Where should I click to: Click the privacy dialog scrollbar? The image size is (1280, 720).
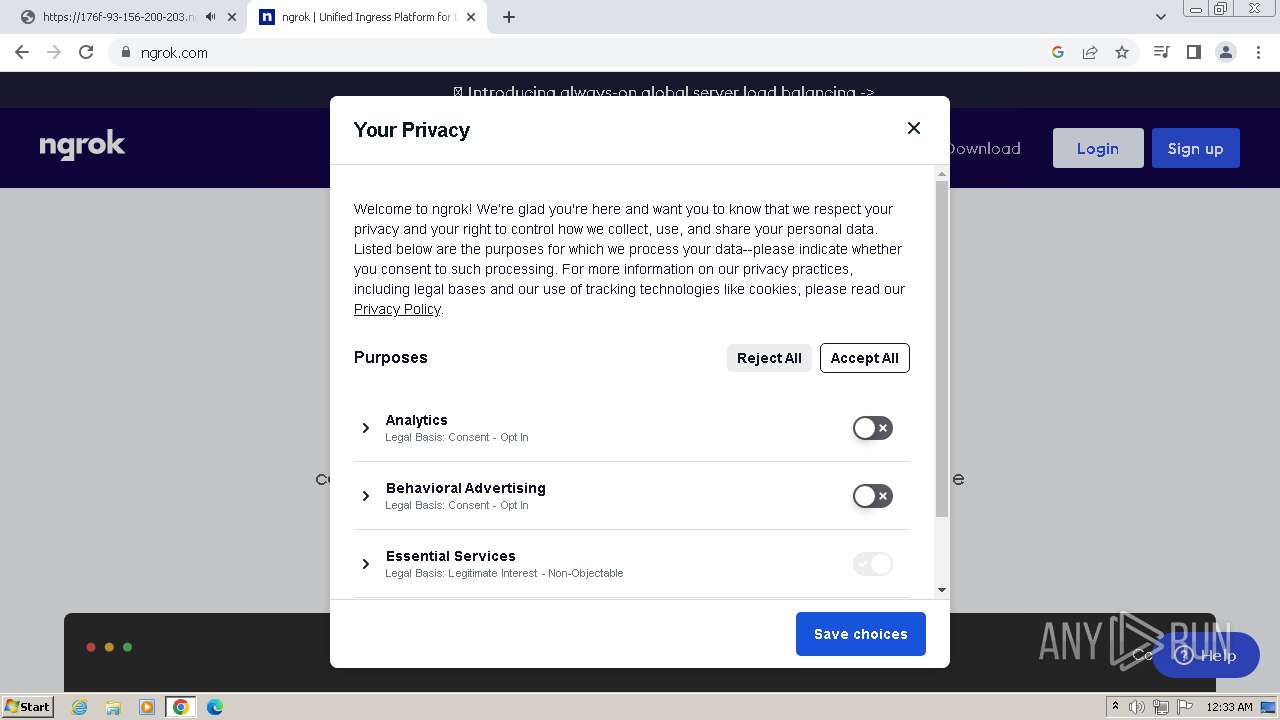pyautogui.click(x=941, y=350)
